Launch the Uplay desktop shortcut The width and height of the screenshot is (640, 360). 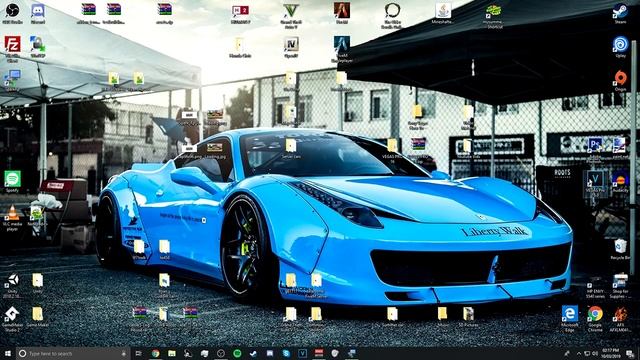(x=620, y=47)
